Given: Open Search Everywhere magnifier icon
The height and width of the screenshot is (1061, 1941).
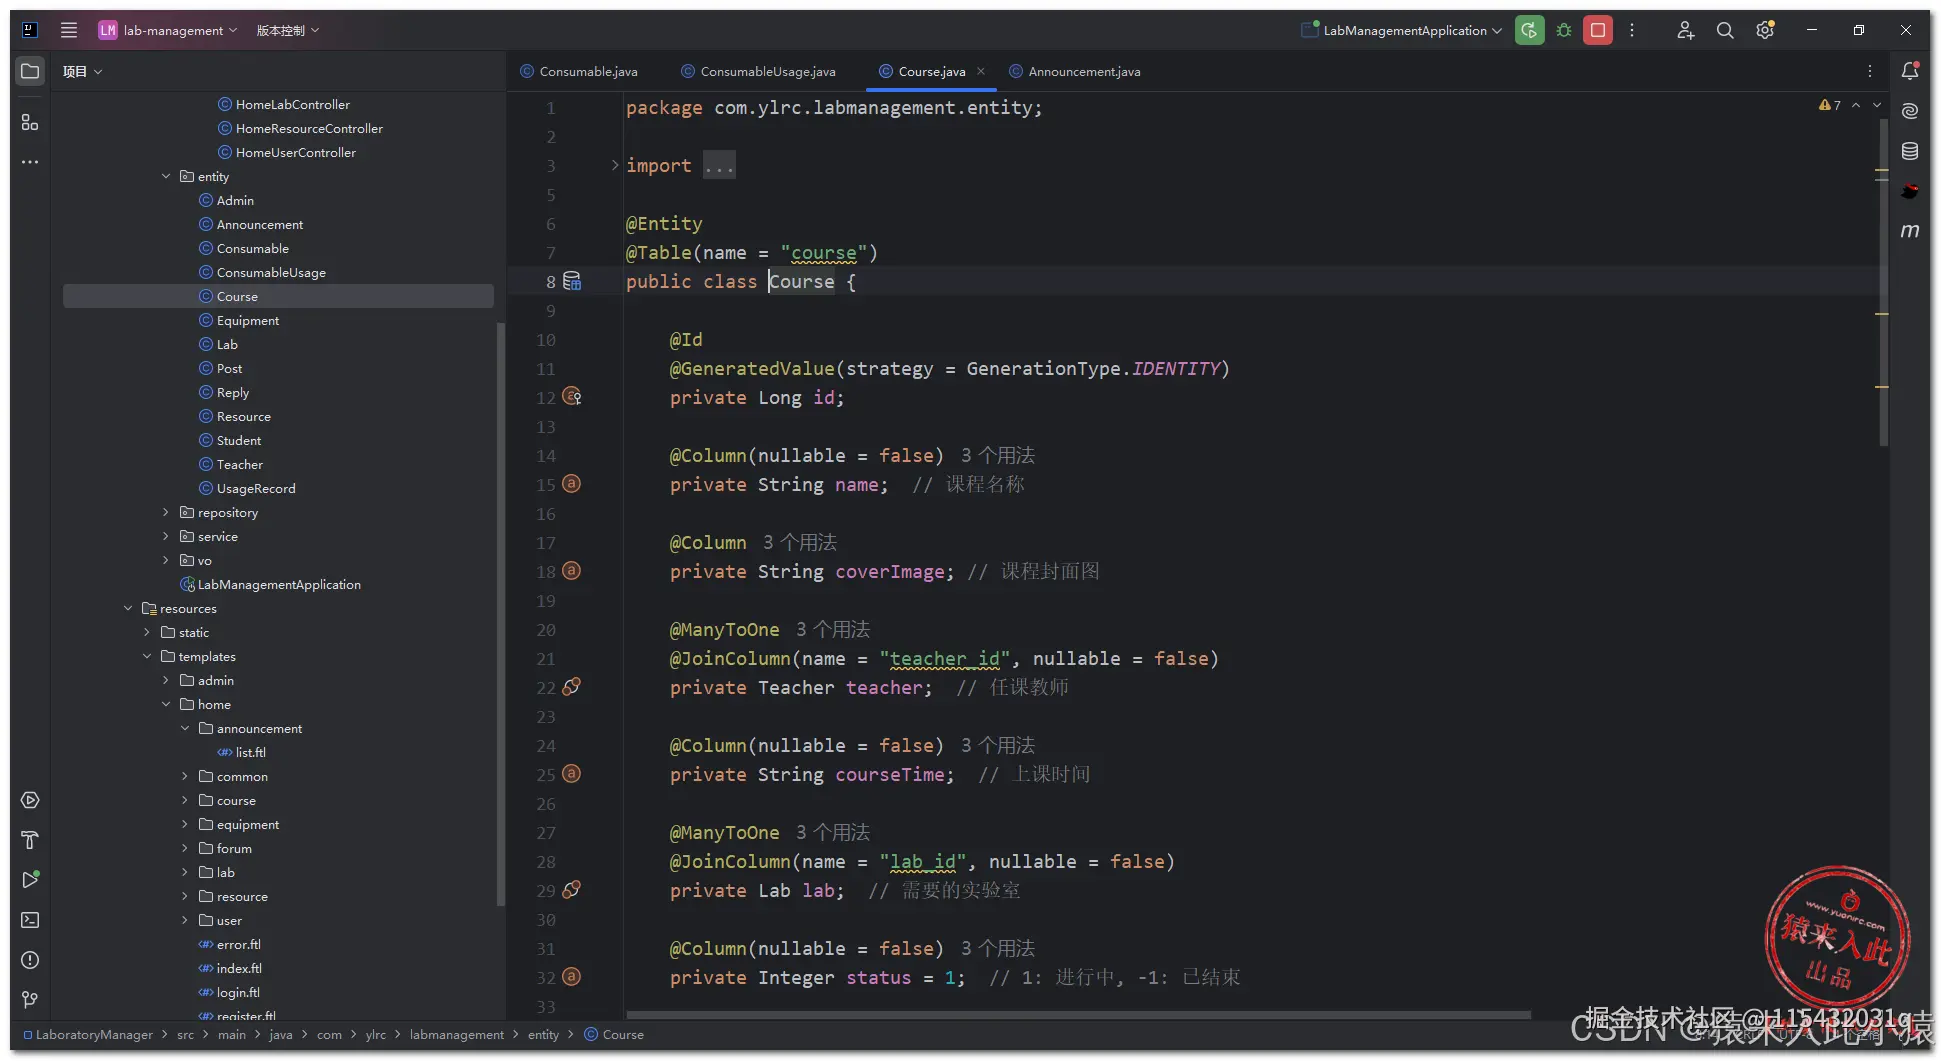Looking at the screenshot, I should [x=1725, y=30].
